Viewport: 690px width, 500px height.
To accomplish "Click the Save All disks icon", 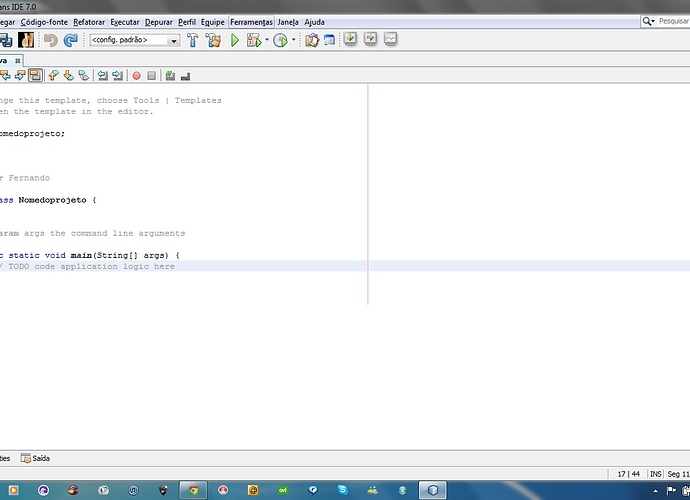I will (6, 40).
